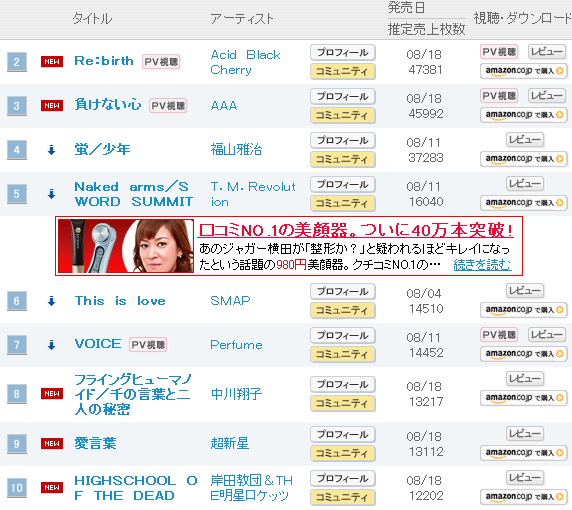The width and height of the screenshot is (572, 510).
Task: Click PV視聴 badge next to Re:birth title
Action: pyautogui.click(x=161, y=62)
